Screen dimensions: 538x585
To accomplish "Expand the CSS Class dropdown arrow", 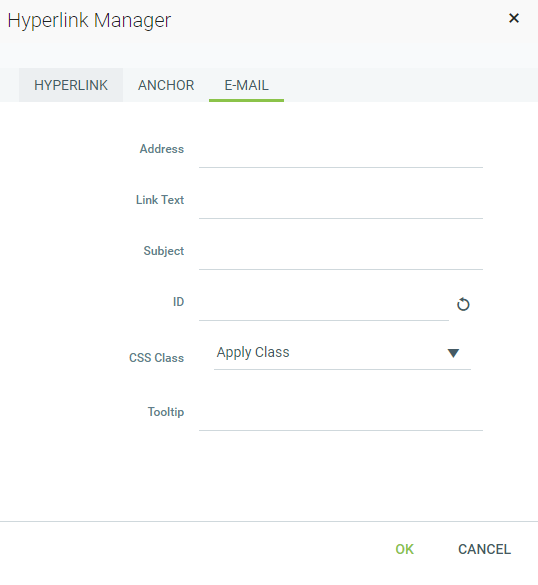I will pos(453,353).
